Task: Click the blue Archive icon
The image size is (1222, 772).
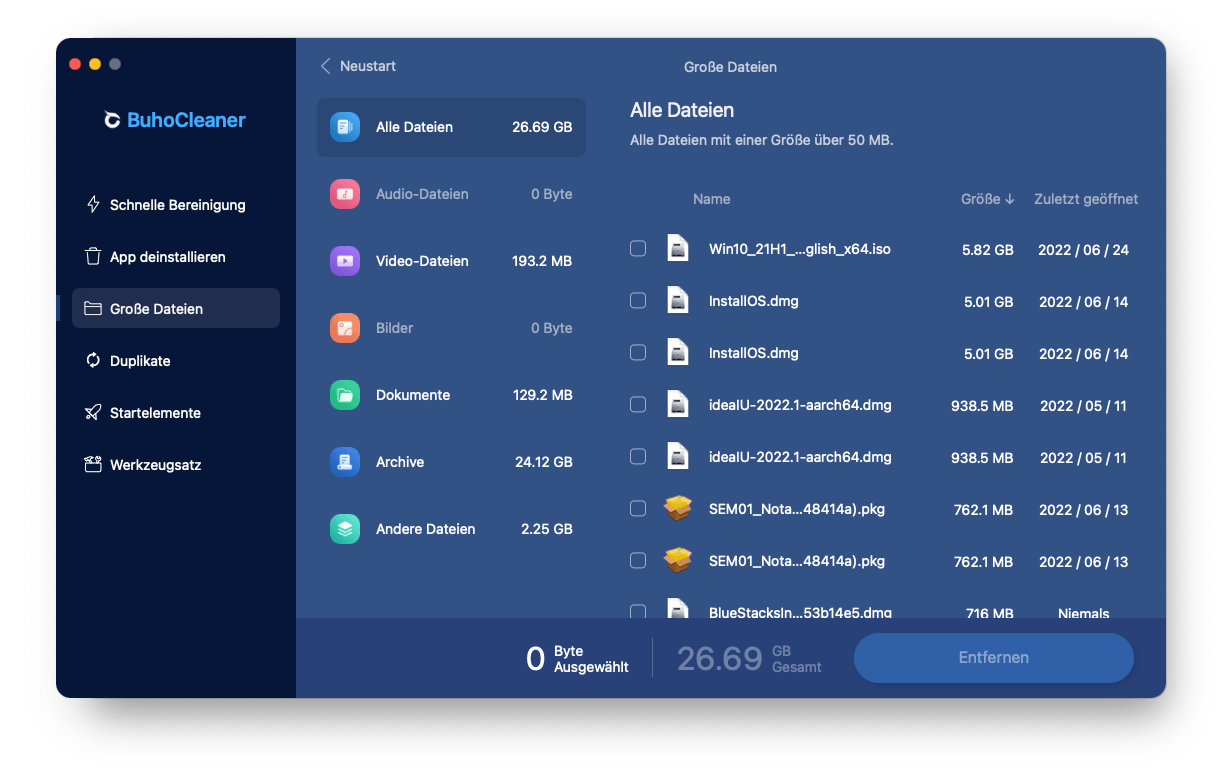Action: point(345,462)
